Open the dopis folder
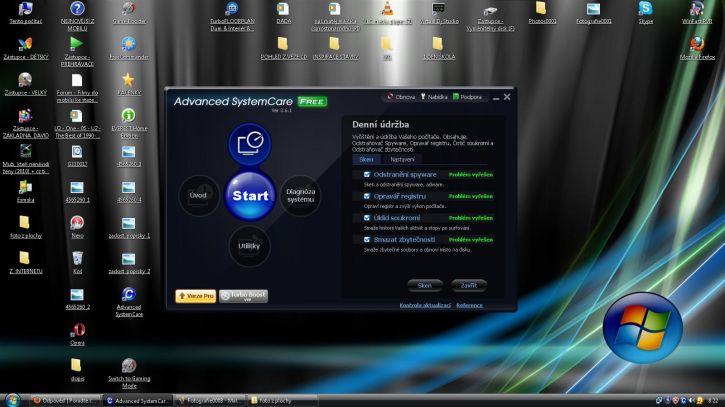This screenshot has width=725, height=407. point(77,370)
